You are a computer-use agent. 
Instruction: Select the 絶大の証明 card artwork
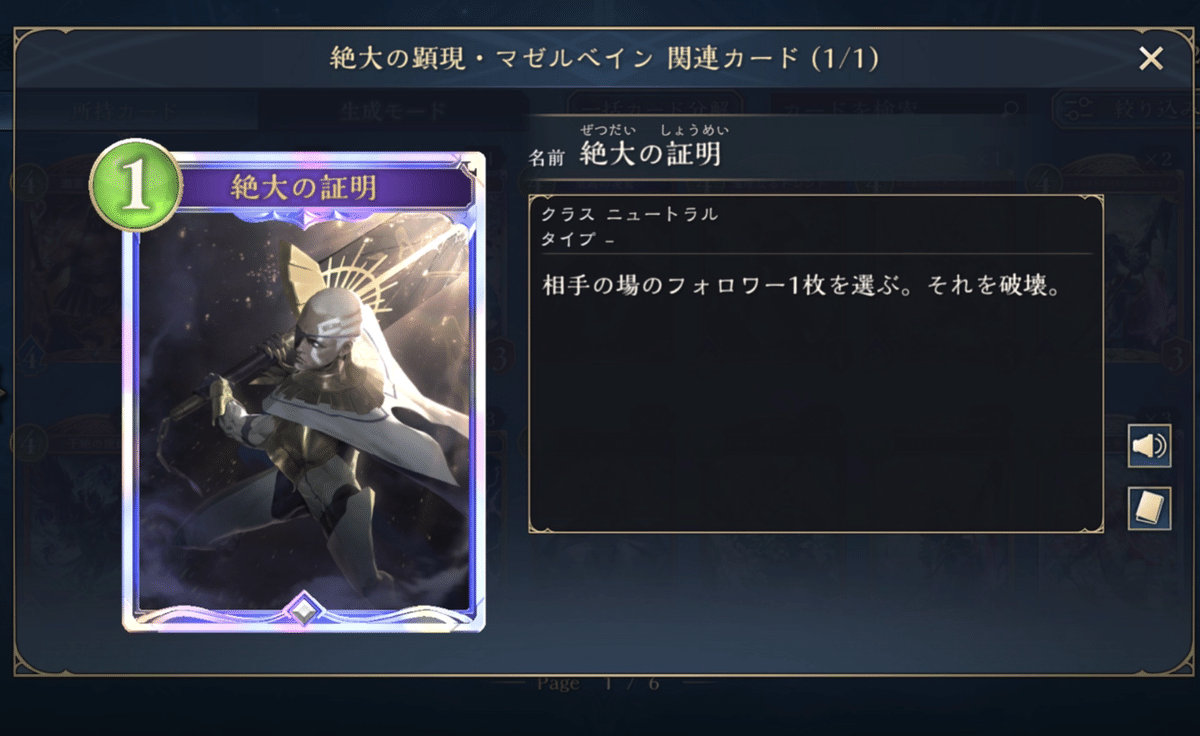point(304,410)
